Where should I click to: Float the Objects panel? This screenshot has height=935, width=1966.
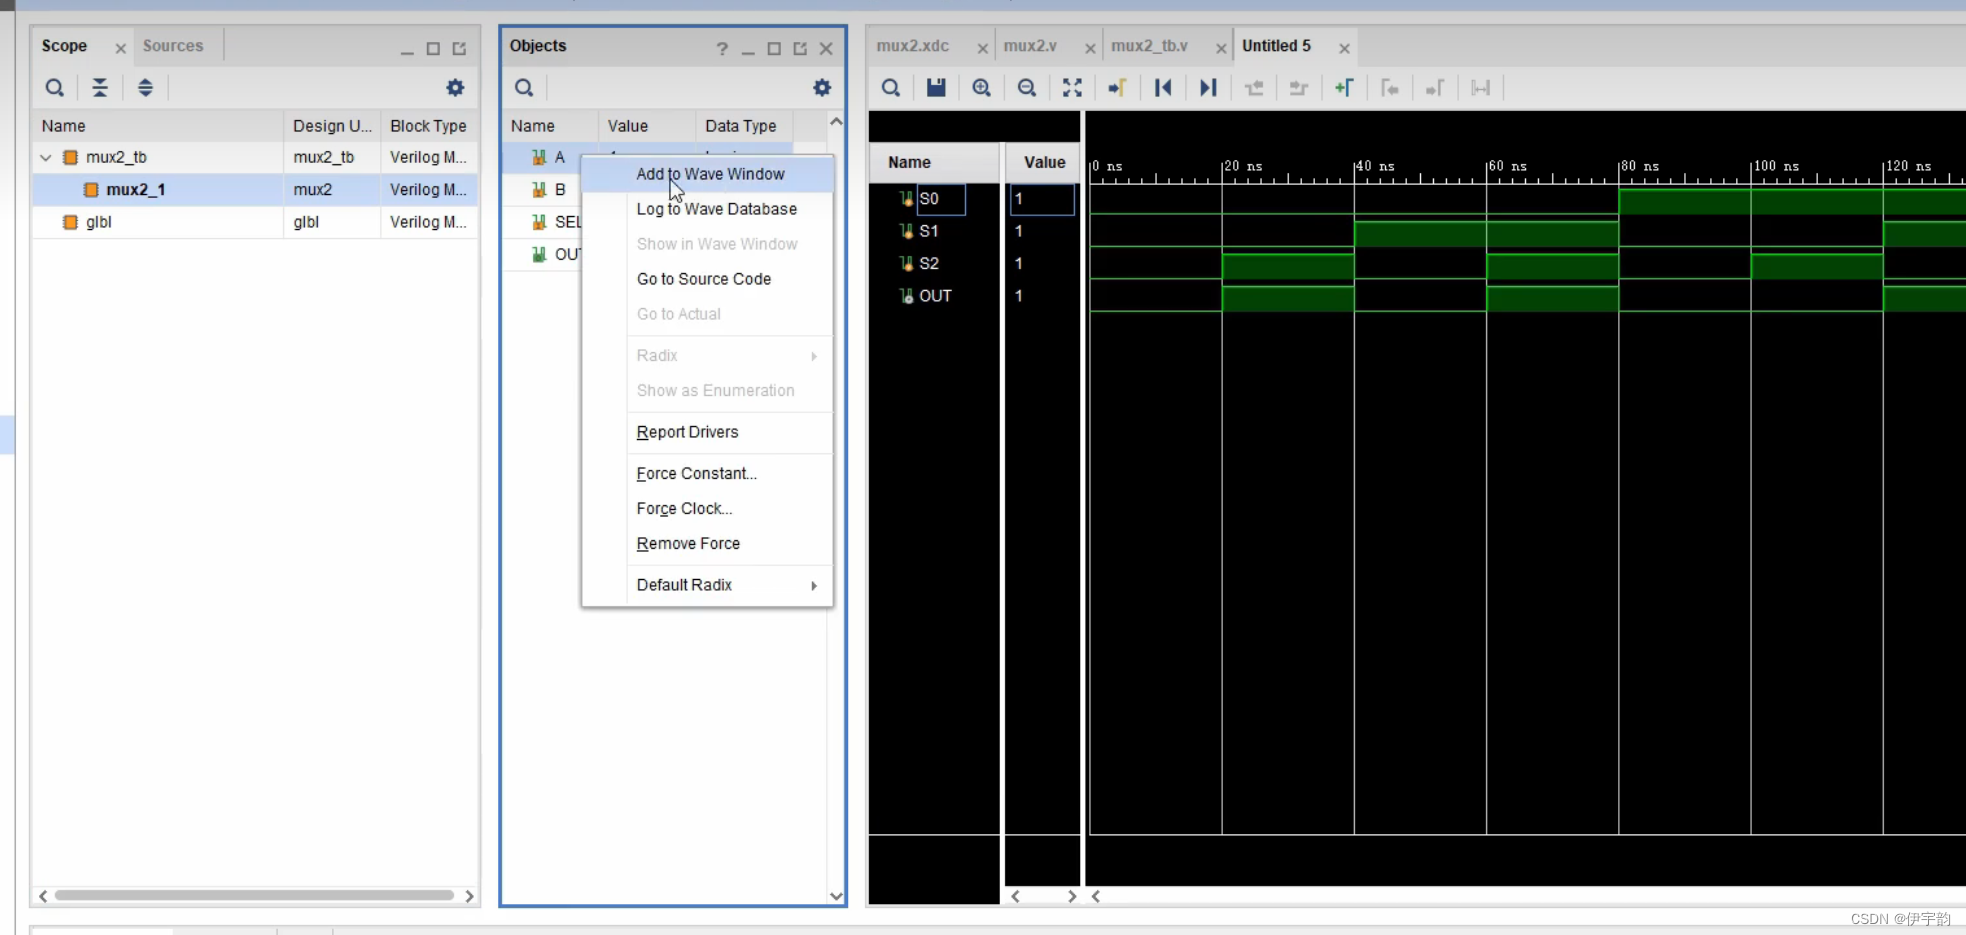point(800,48)
